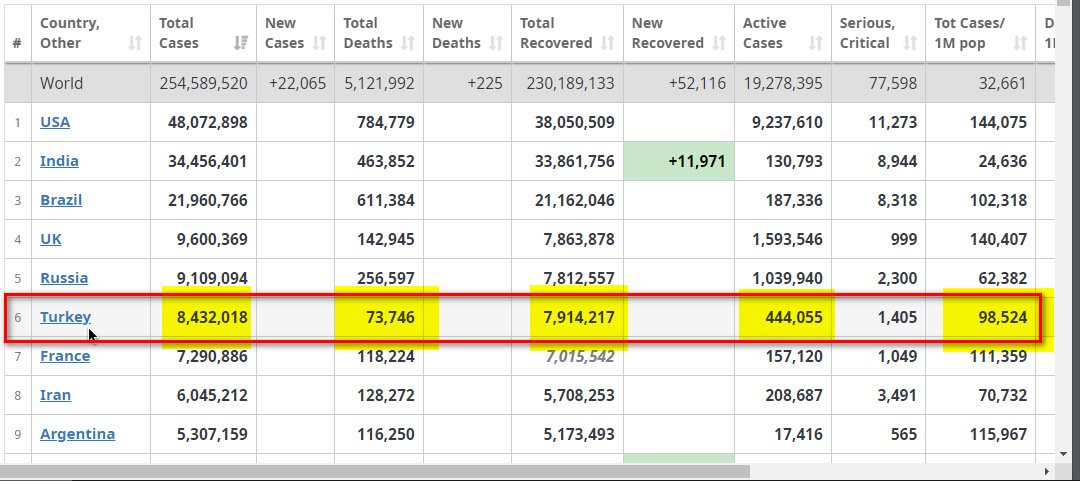Open the Turkey country link
This screenshot has height=481, width=1080.
65,317
